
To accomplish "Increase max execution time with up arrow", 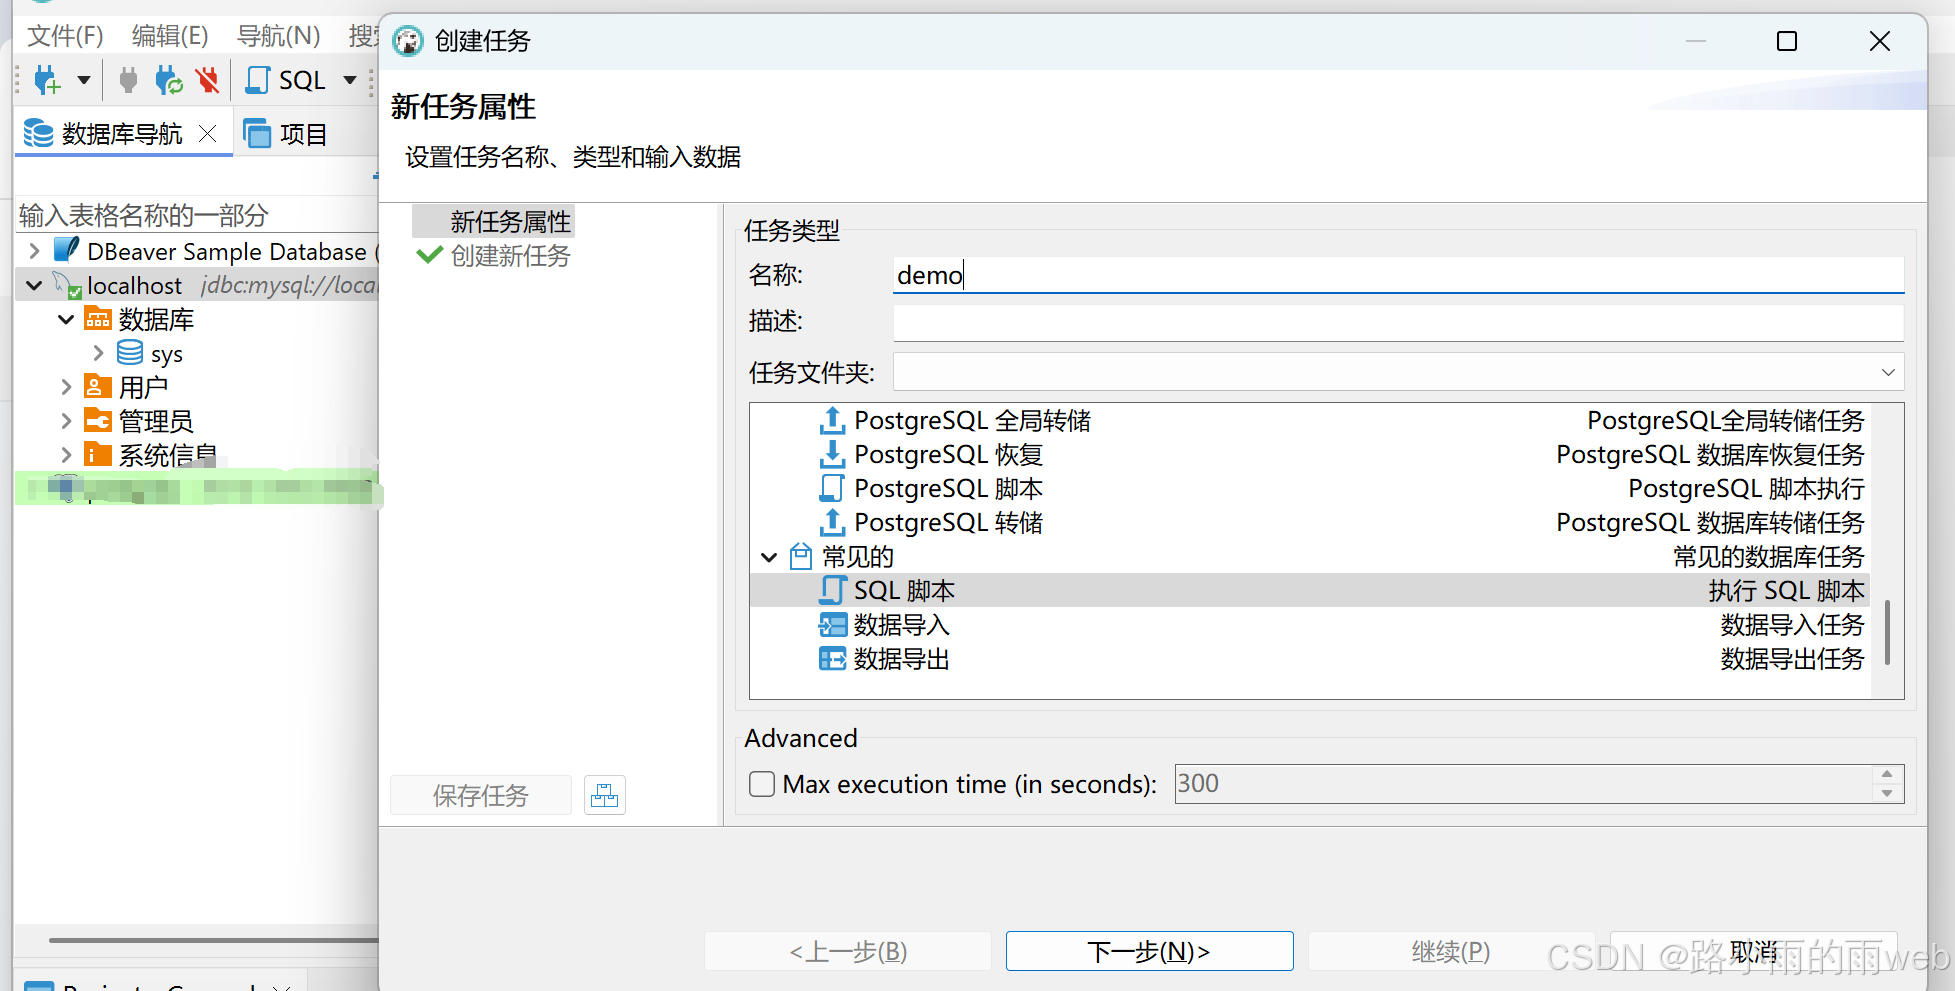I will pyautogui.click(x=1887, y=774).
